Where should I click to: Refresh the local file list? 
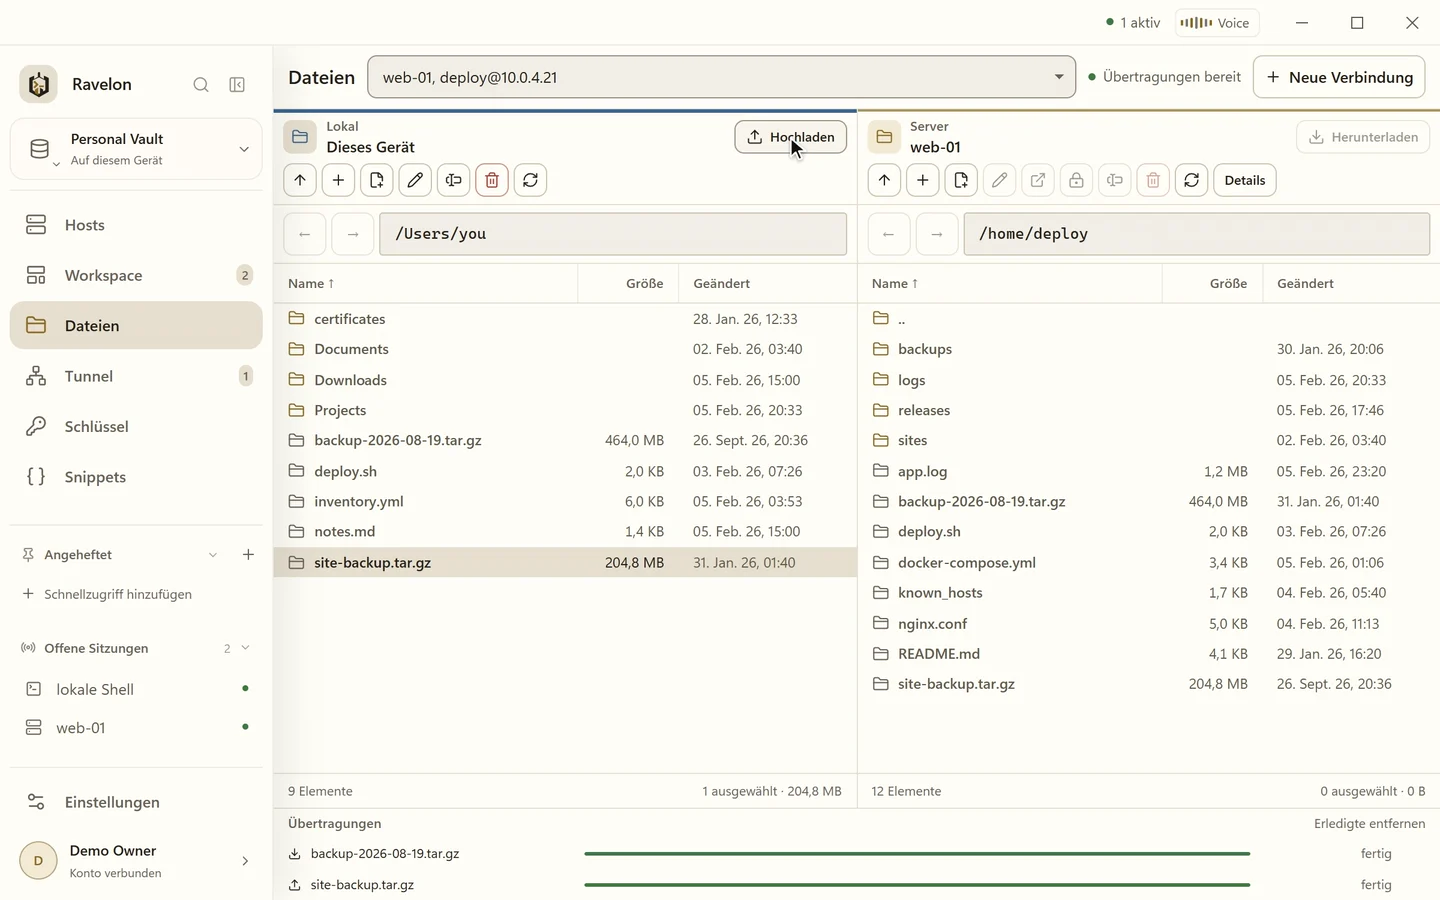click(x=531, y=180)
